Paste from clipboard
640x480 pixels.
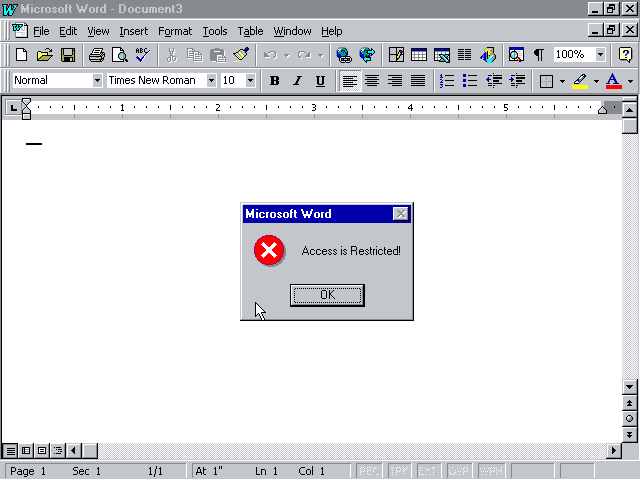tap(218, 55)
